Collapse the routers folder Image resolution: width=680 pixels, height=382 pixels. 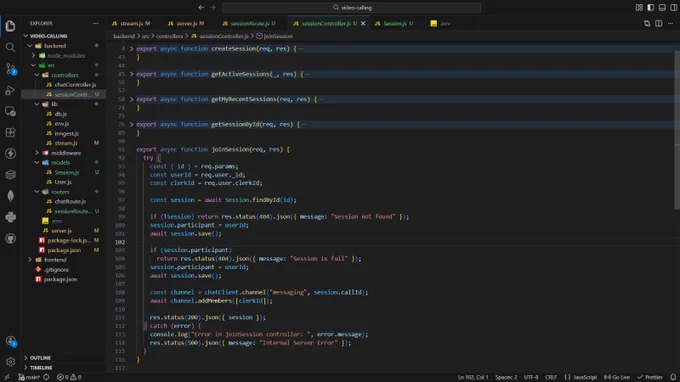(x=37, y=192)
